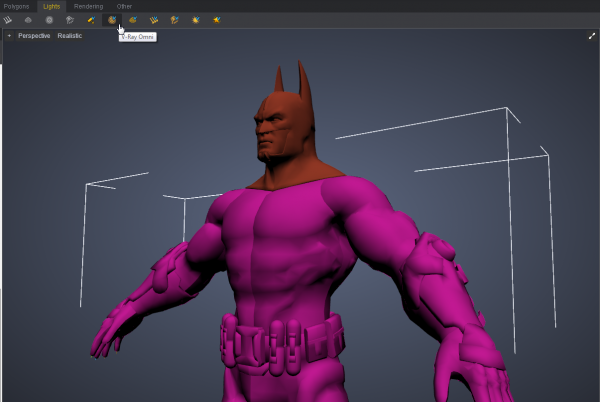Open the Realistic shading mode menu
The width and height of the screenshot is (600, 402).
(70, 36)
